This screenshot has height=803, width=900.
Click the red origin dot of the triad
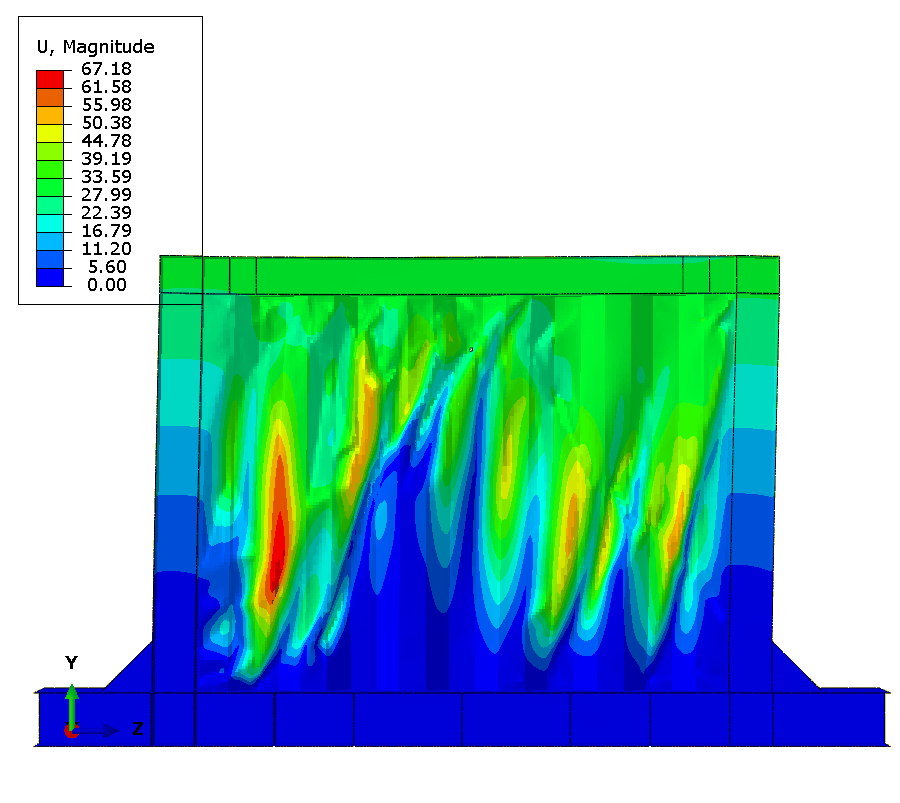(71, 731)
